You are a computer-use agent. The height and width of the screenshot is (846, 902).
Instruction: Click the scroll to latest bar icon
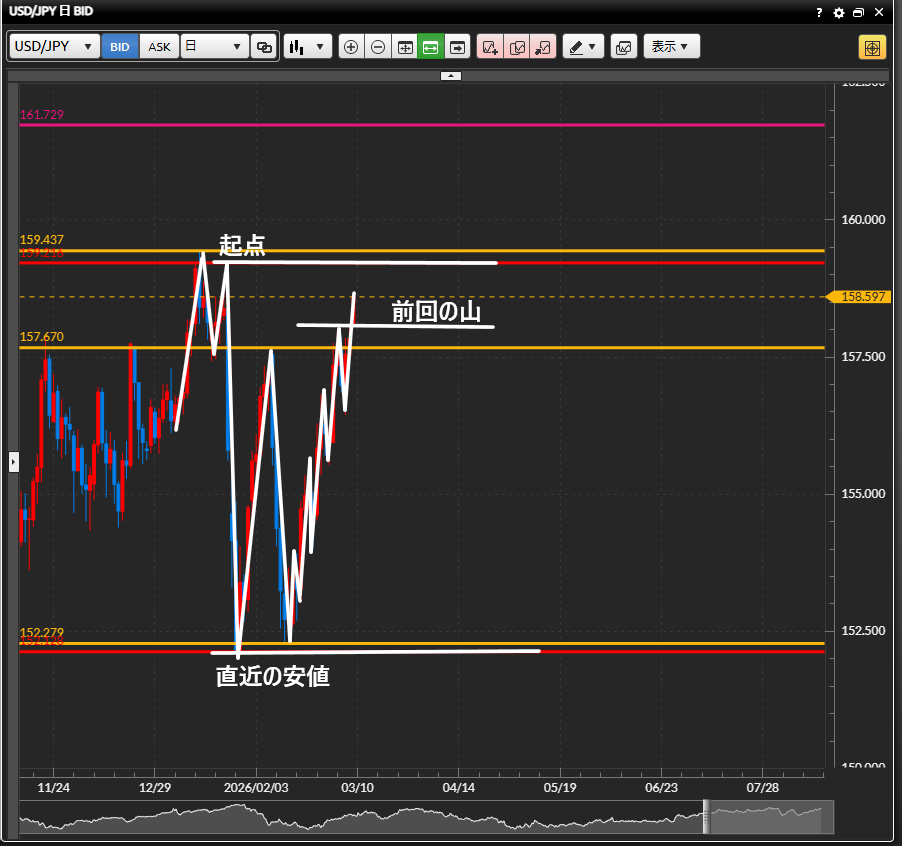(x=458, y=47)
